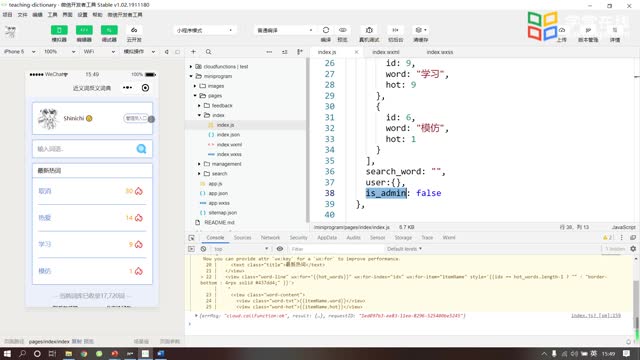The height and width of the screenshot is (360, 640).
Task: Click the Compile refresh icon
Action: pyautogui.click(x=326, y=30)
